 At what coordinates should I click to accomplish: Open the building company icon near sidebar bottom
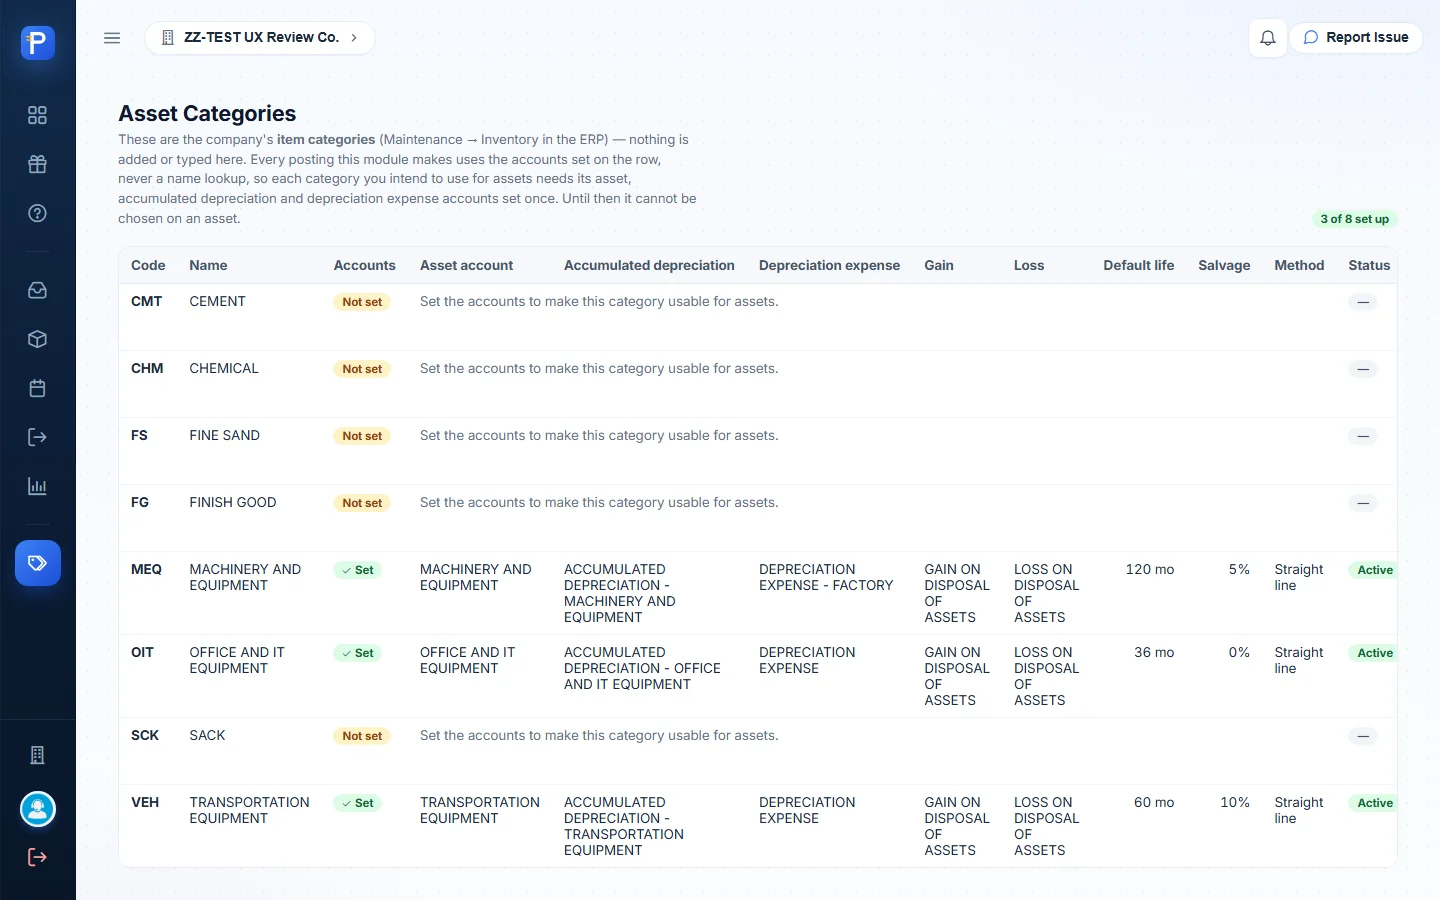(x=37, y=755)
